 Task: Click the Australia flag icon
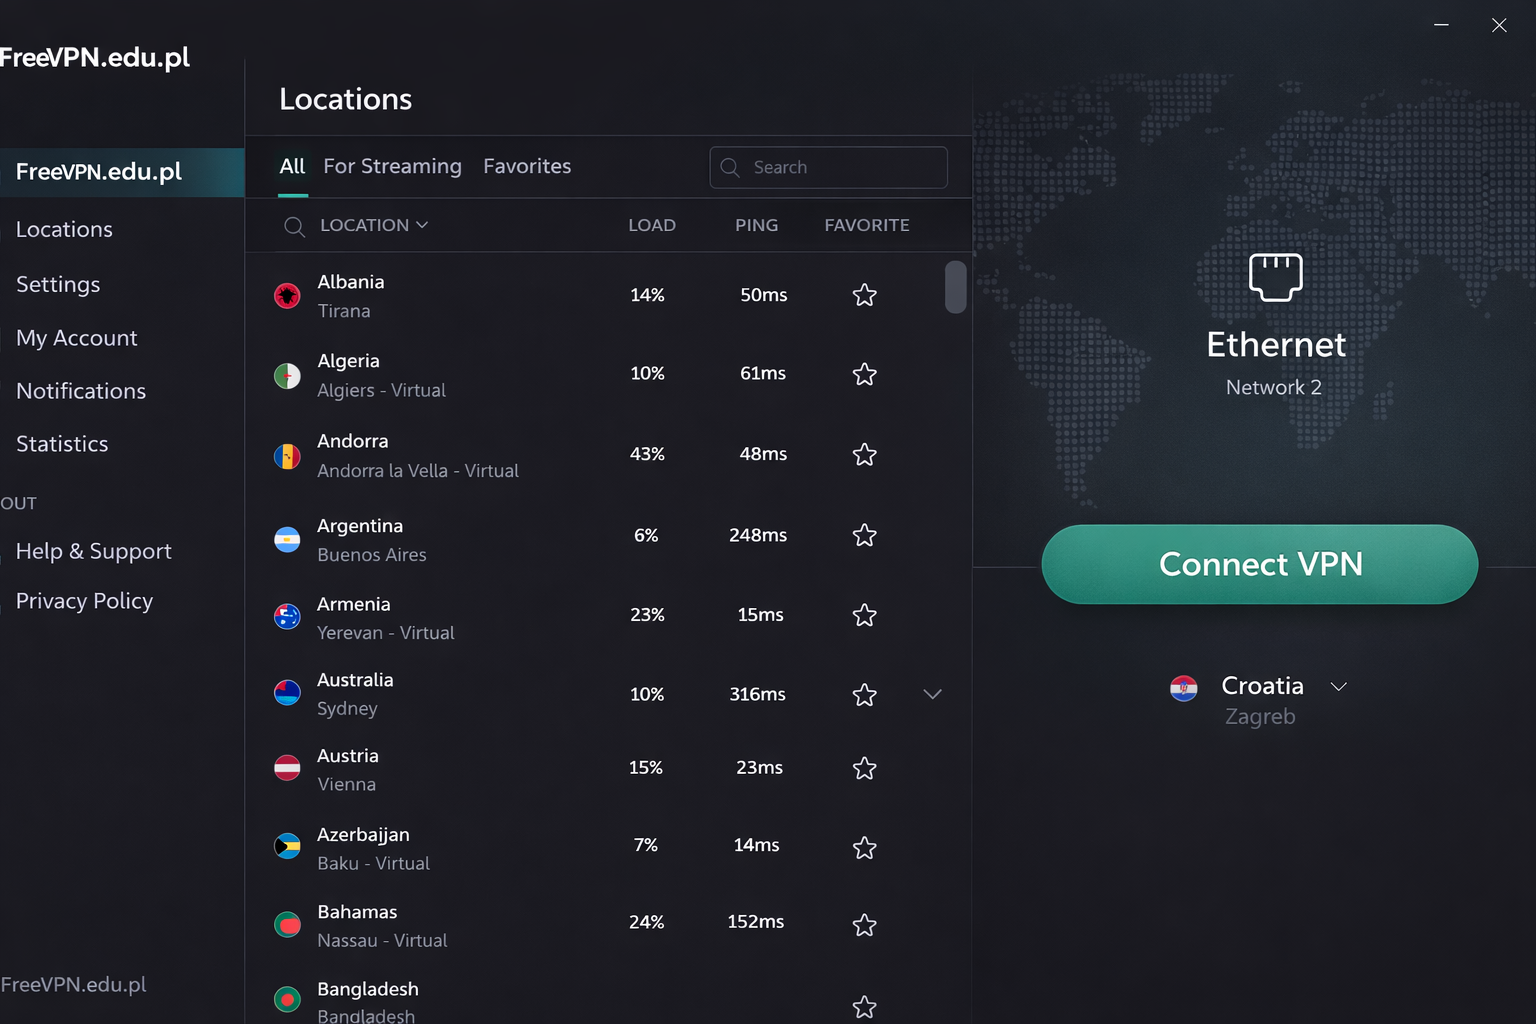coord(287,693)
